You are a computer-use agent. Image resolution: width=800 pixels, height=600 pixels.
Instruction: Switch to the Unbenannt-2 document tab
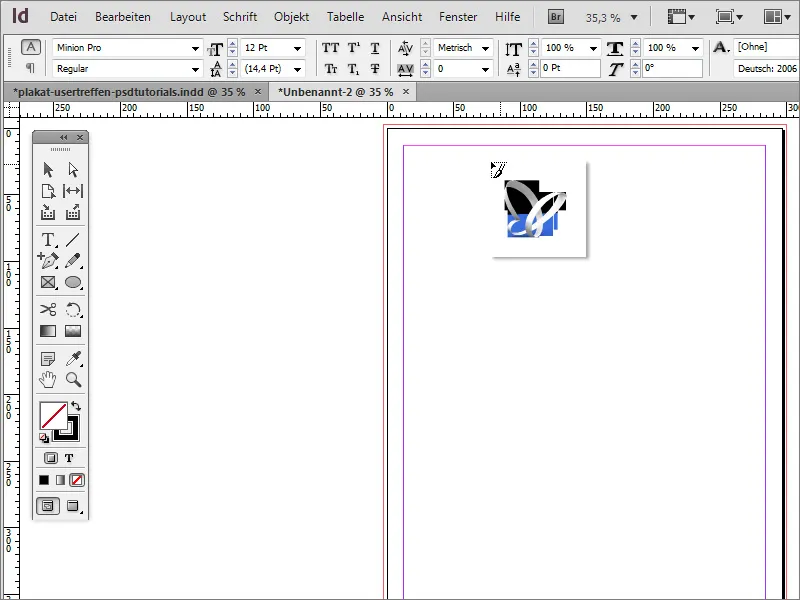pyautogui.click(x=335, y=89)
